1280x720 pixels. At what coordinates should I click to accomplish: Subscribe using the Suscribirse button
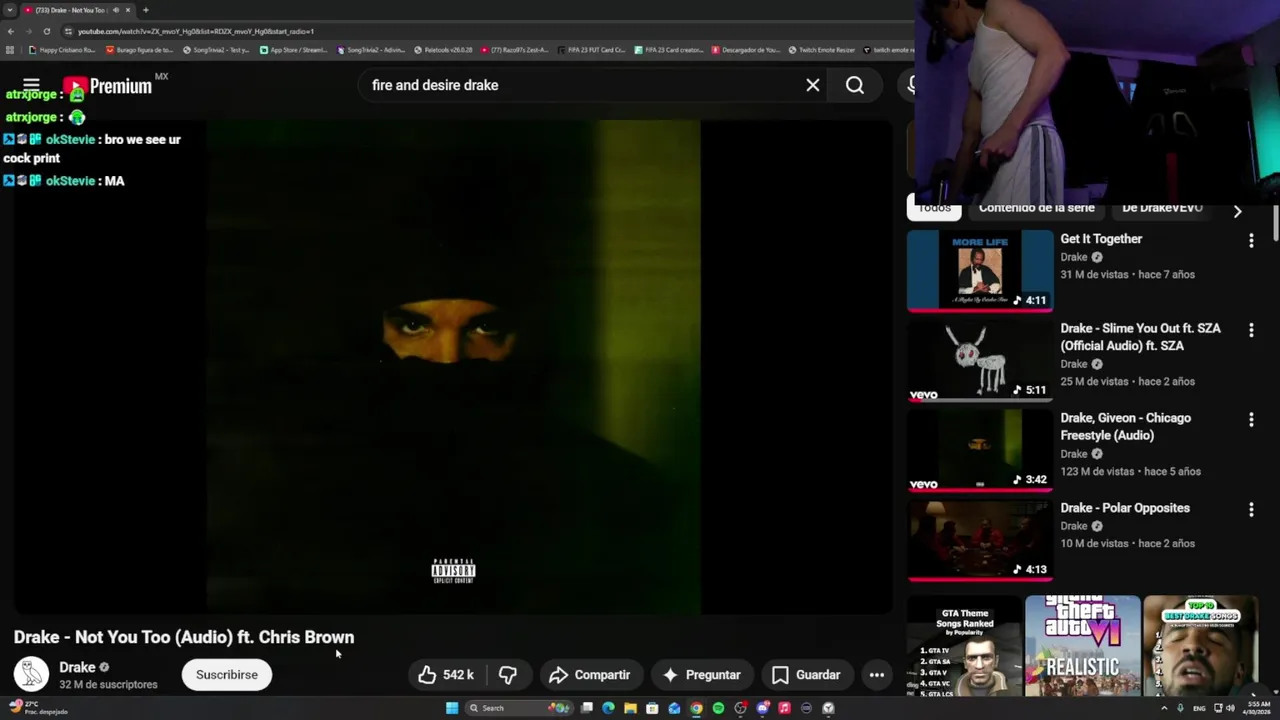(227, 675)
